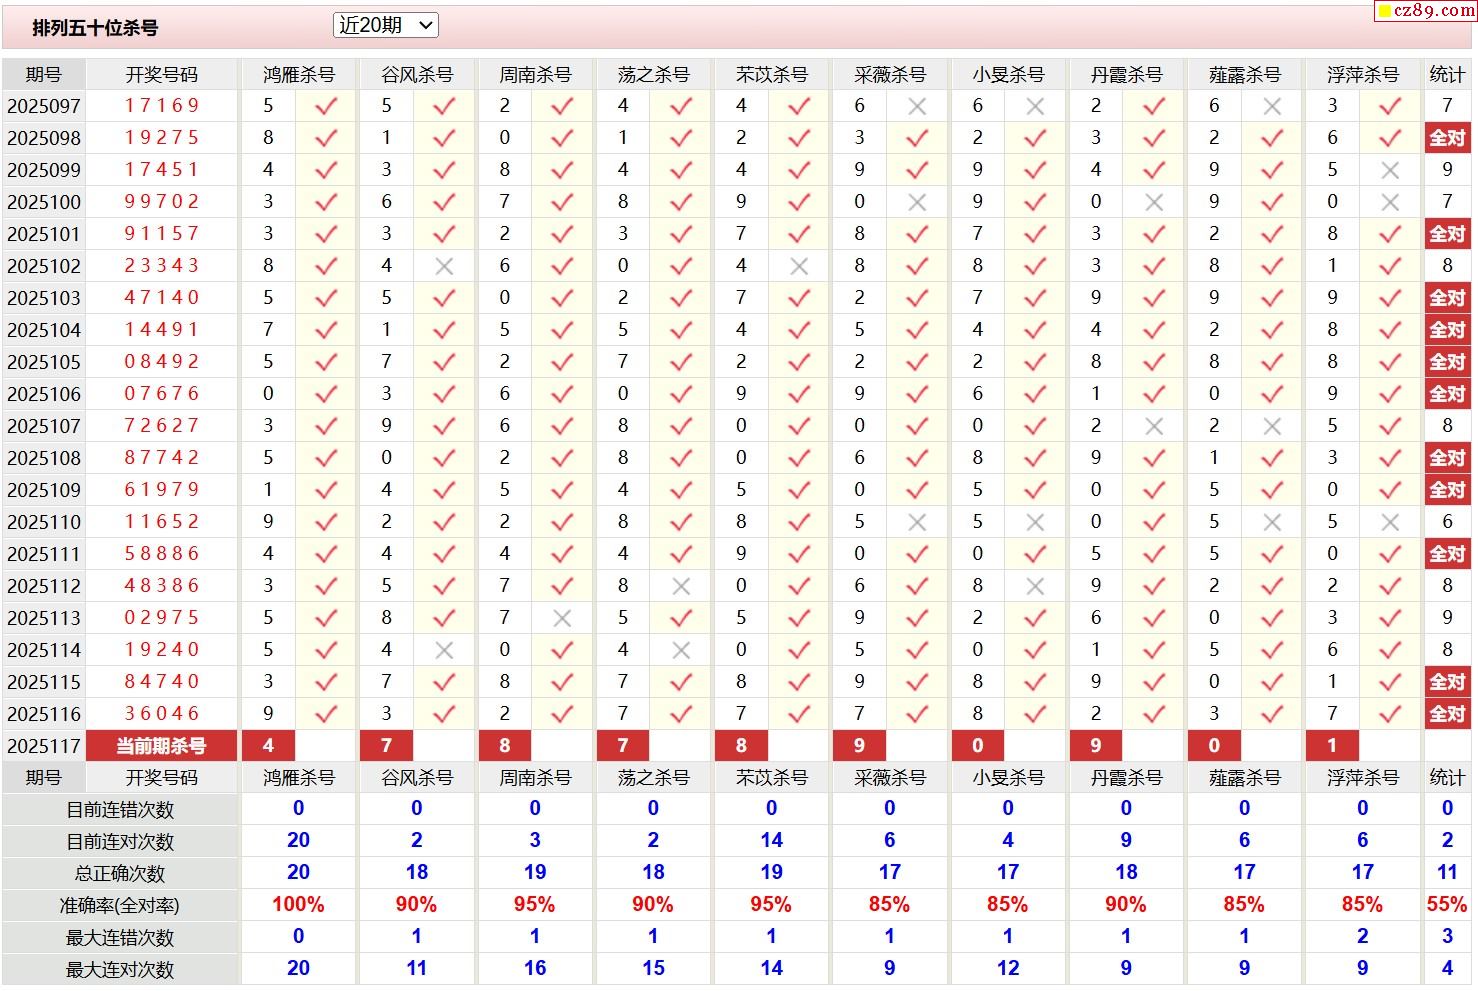1478x991 pixels.
Task: Click the top 谷风杀号 column header
Action: click(417, 75)
